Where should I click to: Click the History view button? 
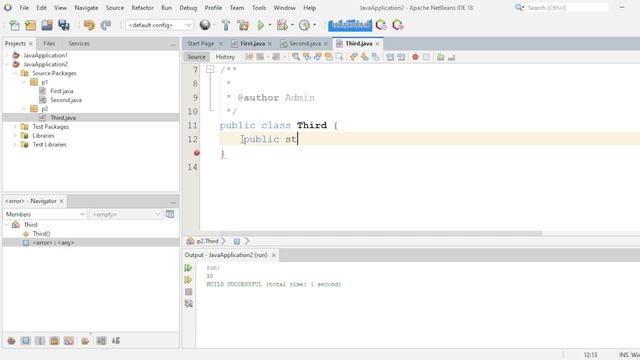[x=225, y=57]
